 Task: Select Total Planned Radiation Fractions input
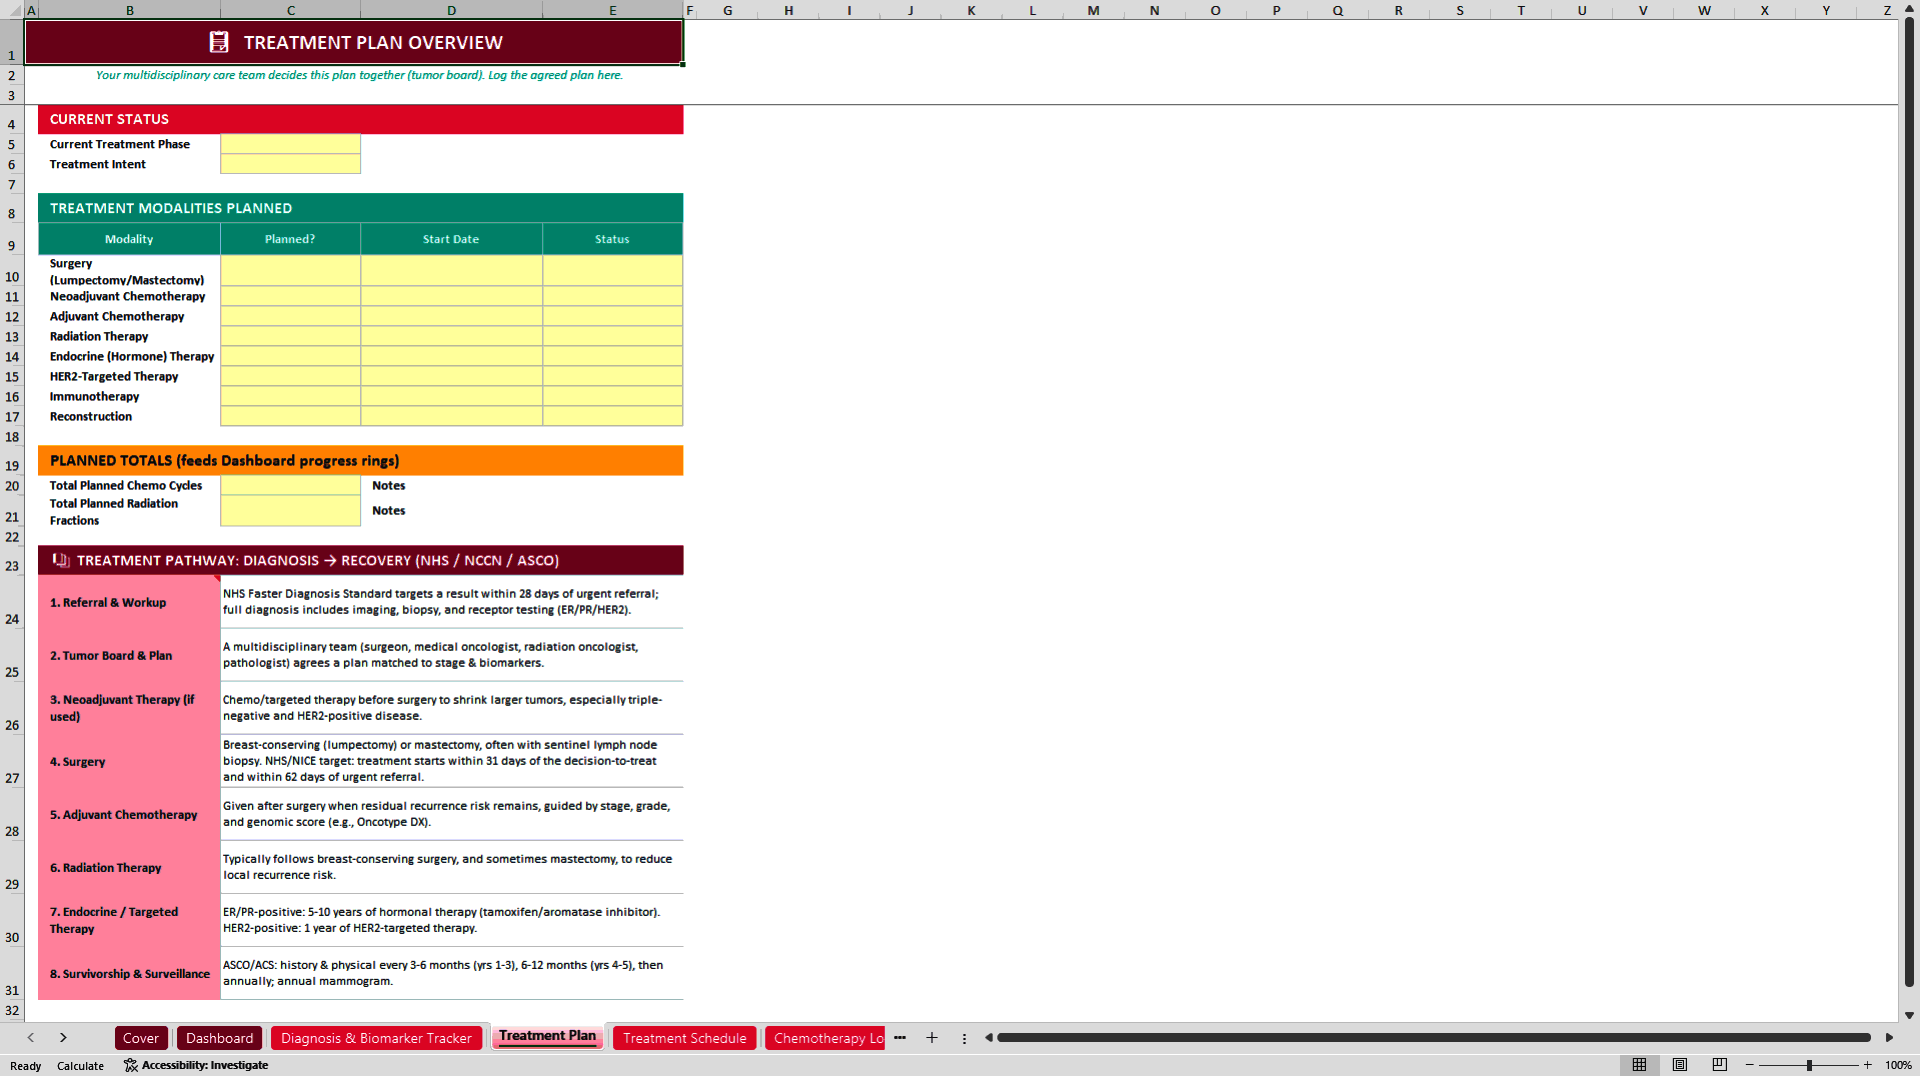tap(290, 511)
